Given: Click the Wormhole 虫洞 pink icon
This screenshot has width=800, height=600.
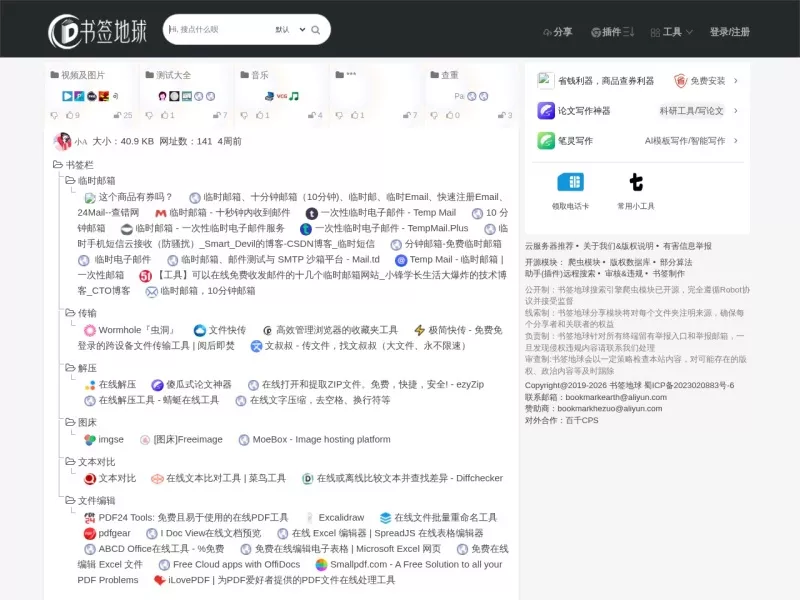Looking at the screenshot, I should [x=90, y=331].
